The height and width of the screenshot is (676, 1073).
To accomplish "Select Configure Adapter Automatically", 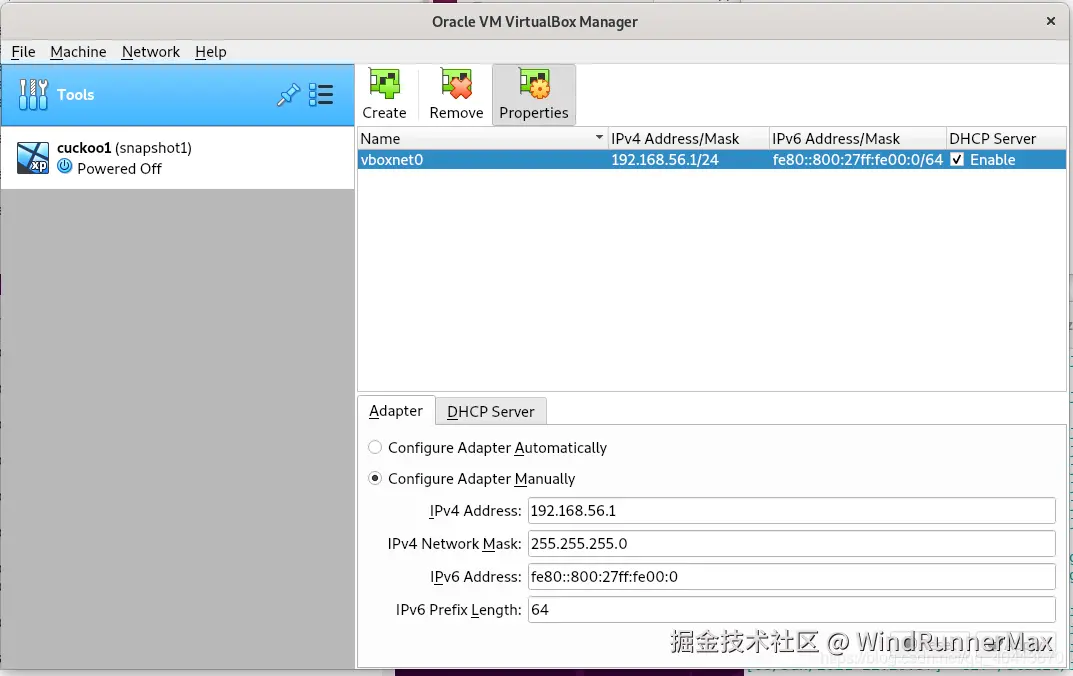I will point(374,447).
